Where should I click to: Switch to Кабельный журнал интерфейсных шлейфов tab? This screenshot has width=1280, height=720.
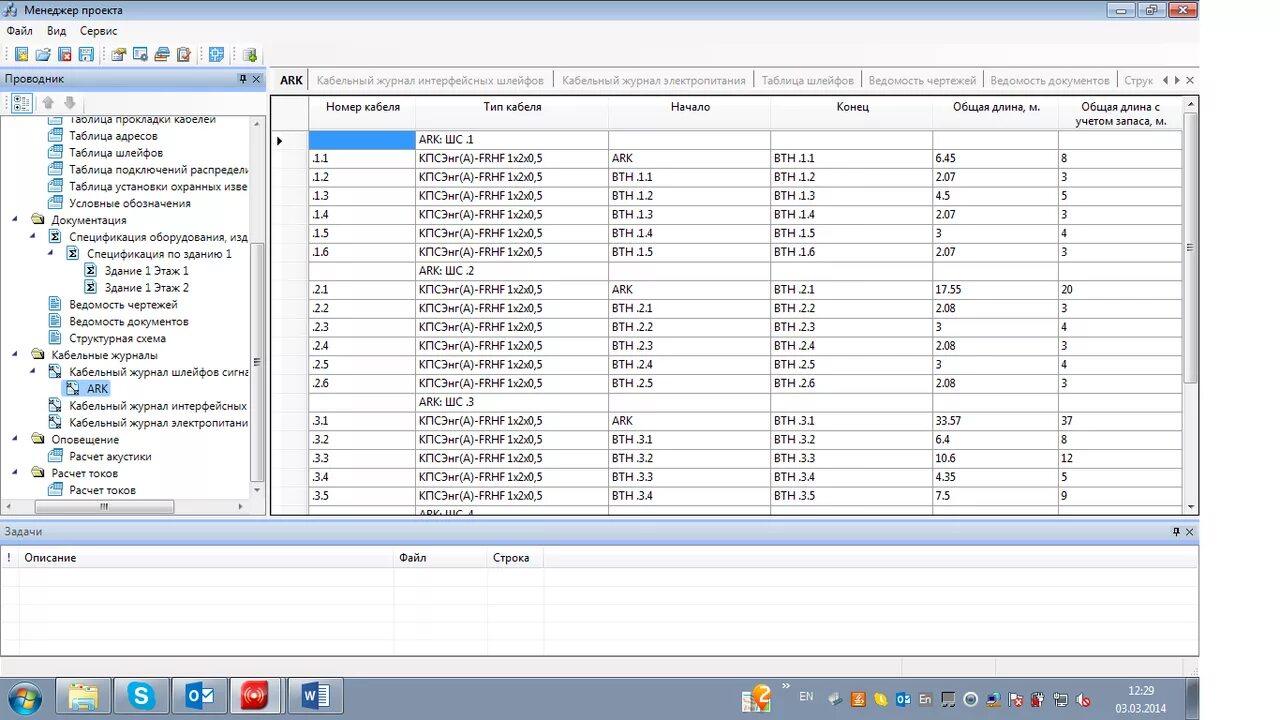coord(430,80)
